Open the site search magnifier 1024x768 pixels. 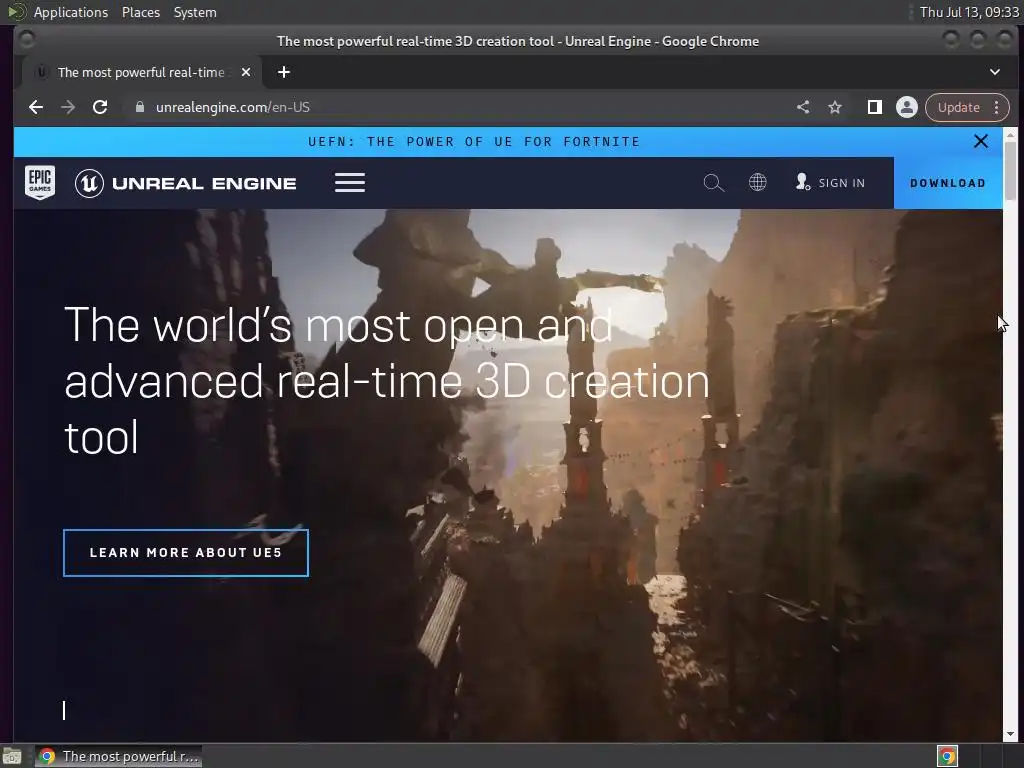pos(714,183)
